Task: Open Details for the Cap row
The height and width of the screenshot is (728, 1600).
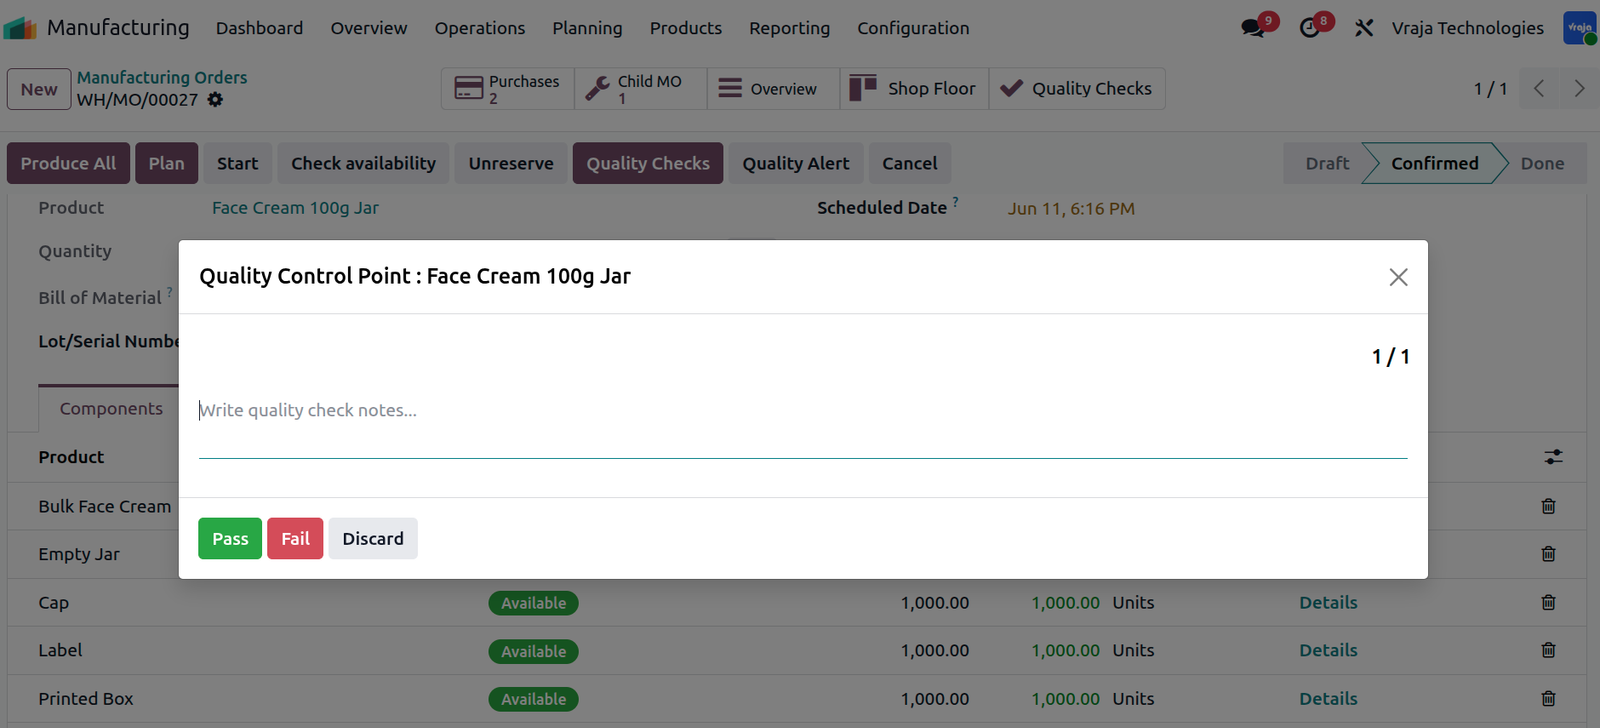Action: point(1328,603)
